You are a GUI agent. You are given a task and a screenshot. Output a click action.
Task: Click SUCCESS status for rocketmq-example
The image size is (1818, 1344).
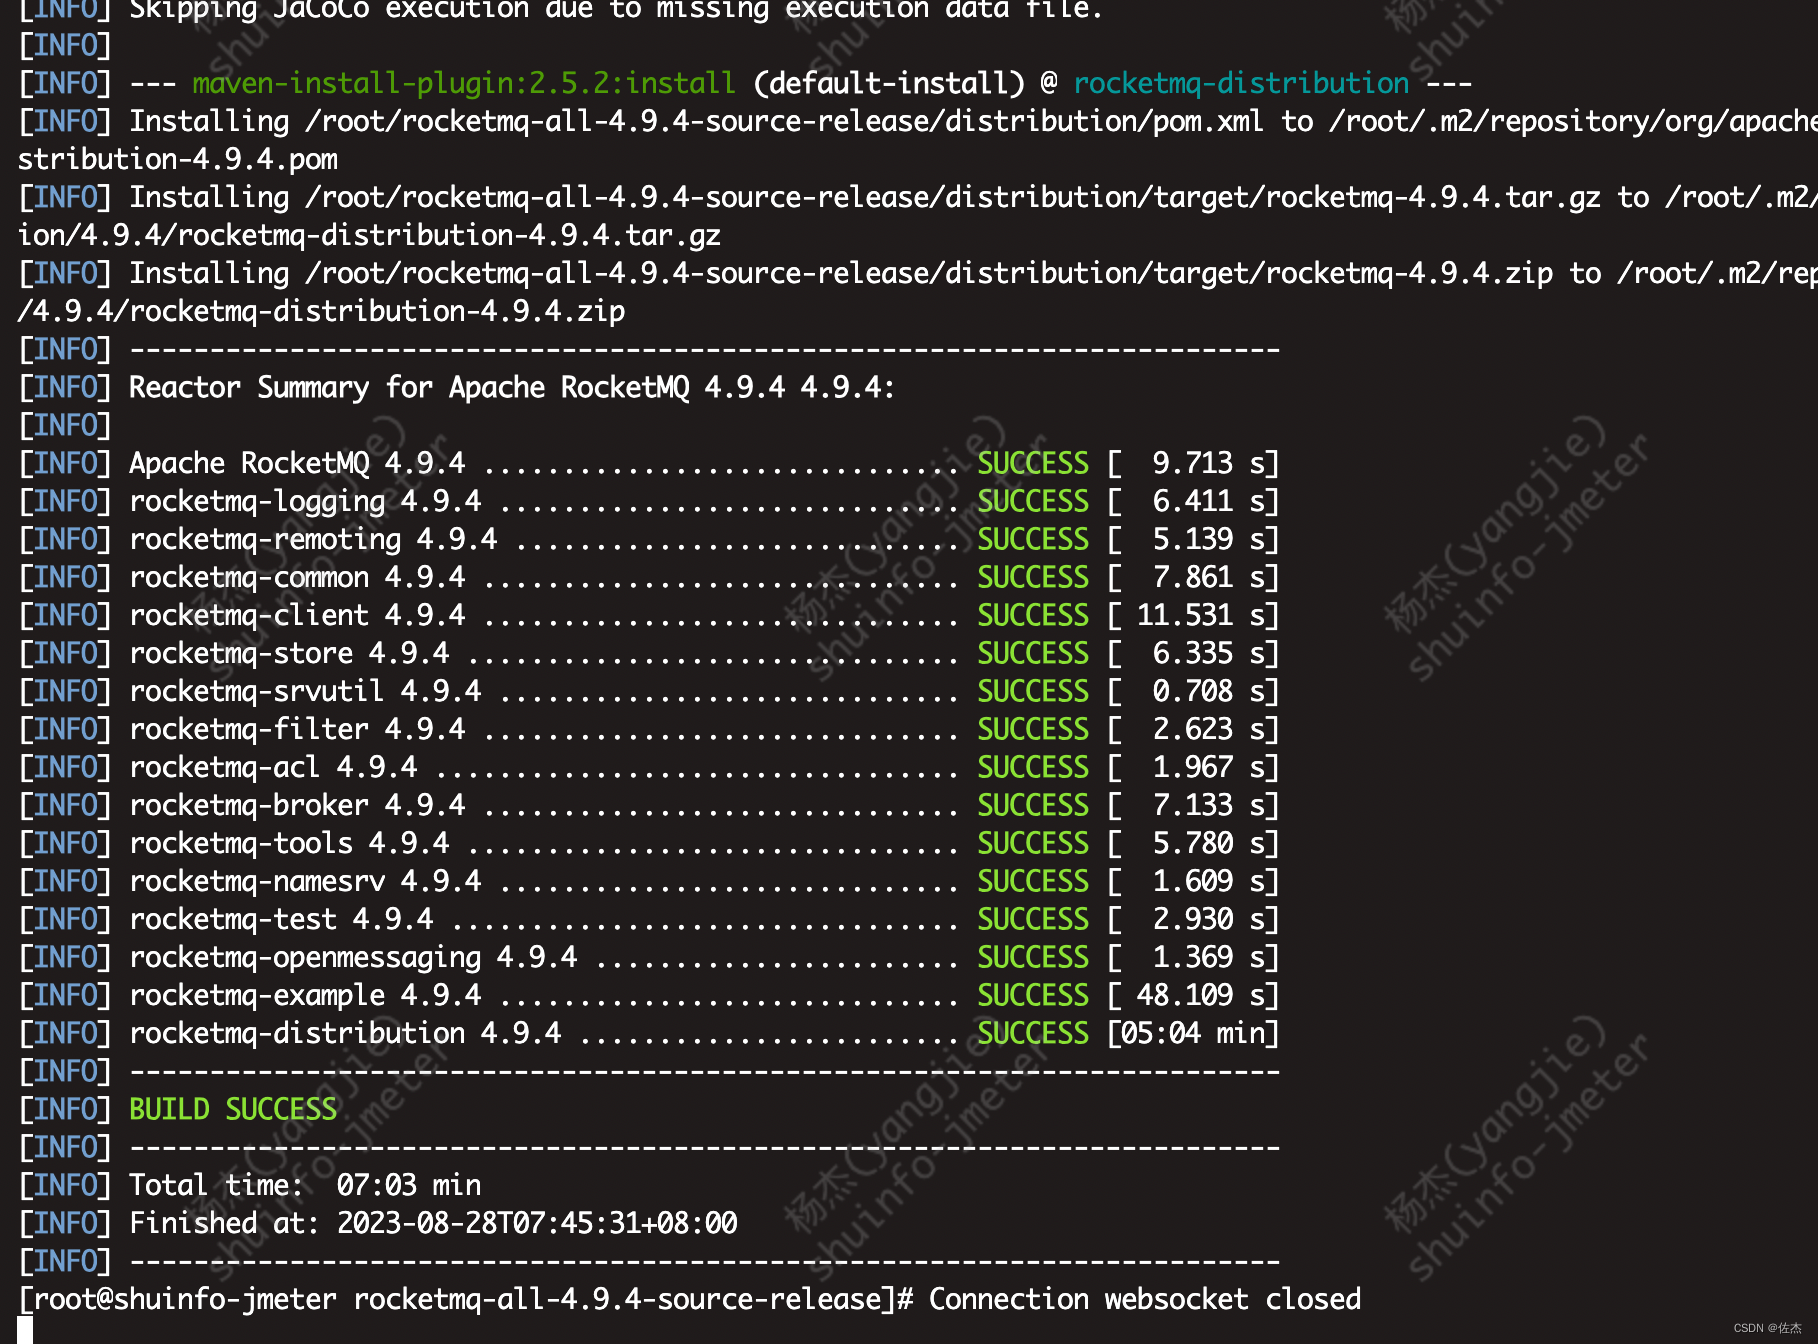coord(1033,995)
